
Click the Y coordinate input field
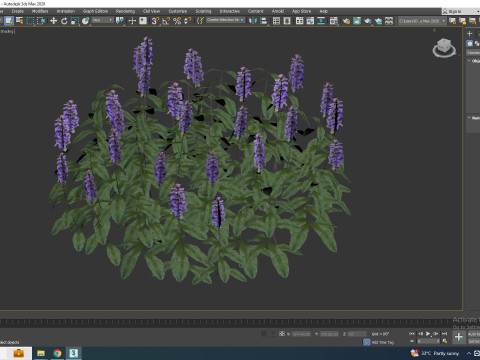point(329,334)
